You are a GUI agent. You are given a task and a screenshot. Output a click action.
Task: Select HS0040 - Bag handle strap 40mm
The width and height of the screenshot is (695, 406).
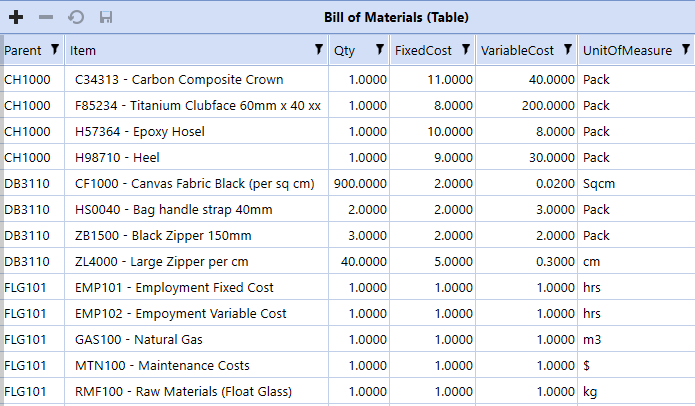[174, 210]
